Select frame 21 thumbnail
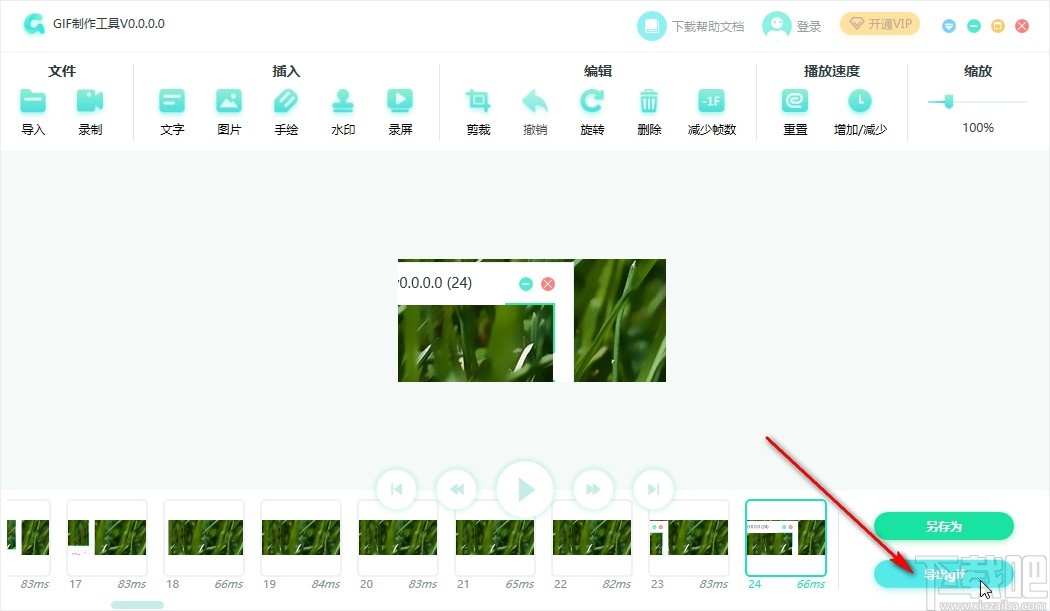Viewport: 1050px width, 611px height. (x=495, y=537)
